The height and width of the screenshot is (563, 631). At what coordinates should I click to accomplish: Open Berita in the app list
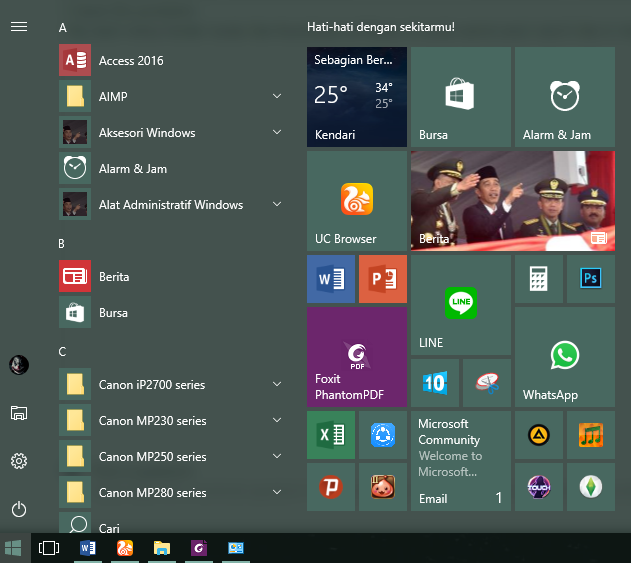[x=171, y=276]
